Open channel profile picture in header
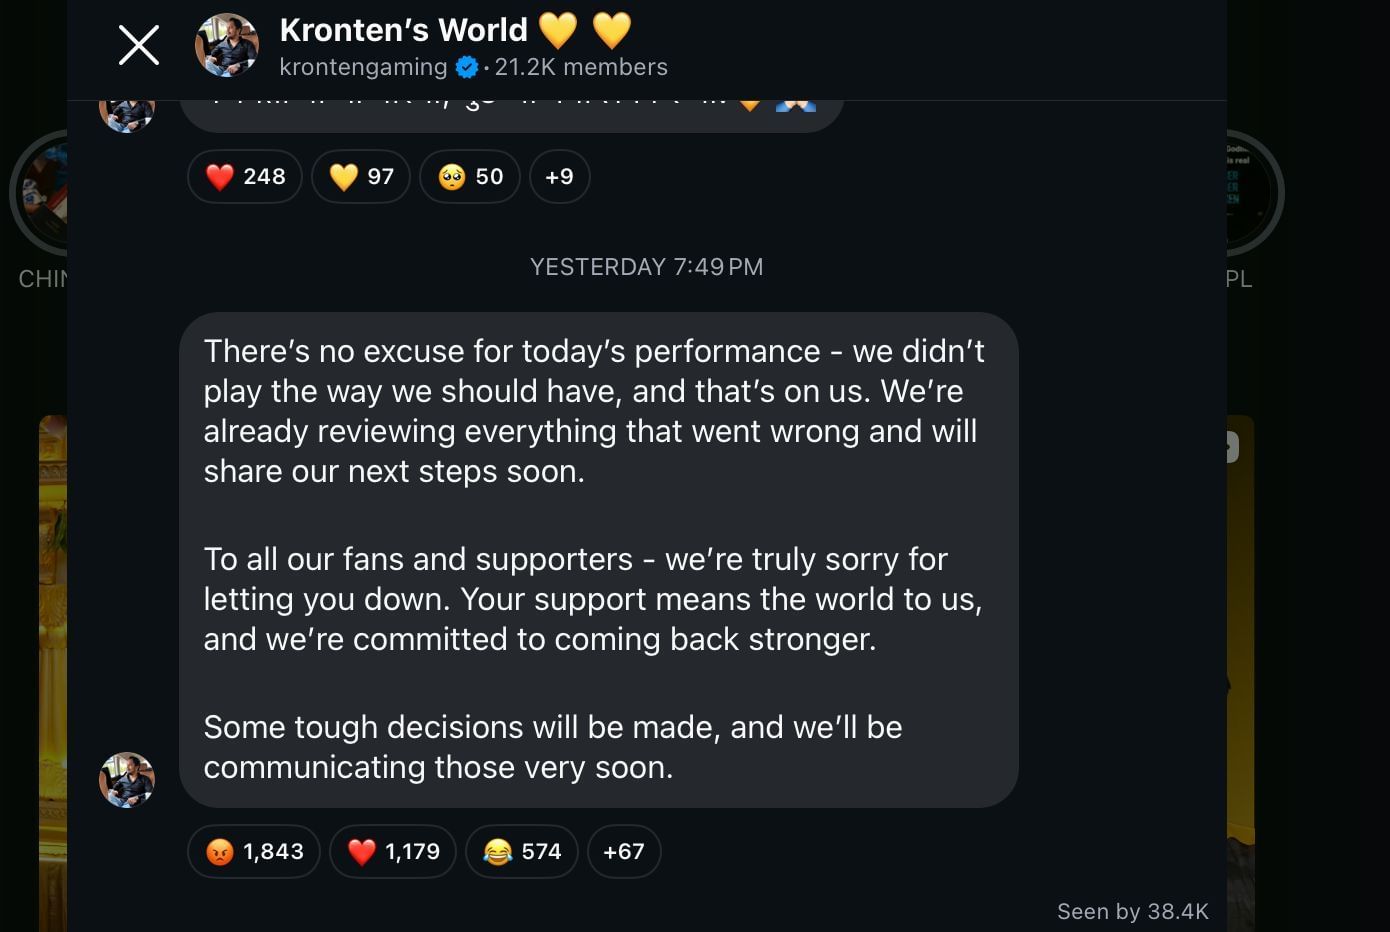The height and width of the screenshot is (932, 1390). coord(227,45)
